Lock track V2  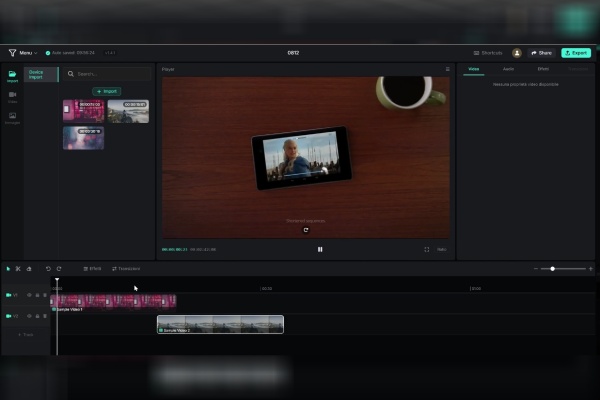tap(37, 316)
